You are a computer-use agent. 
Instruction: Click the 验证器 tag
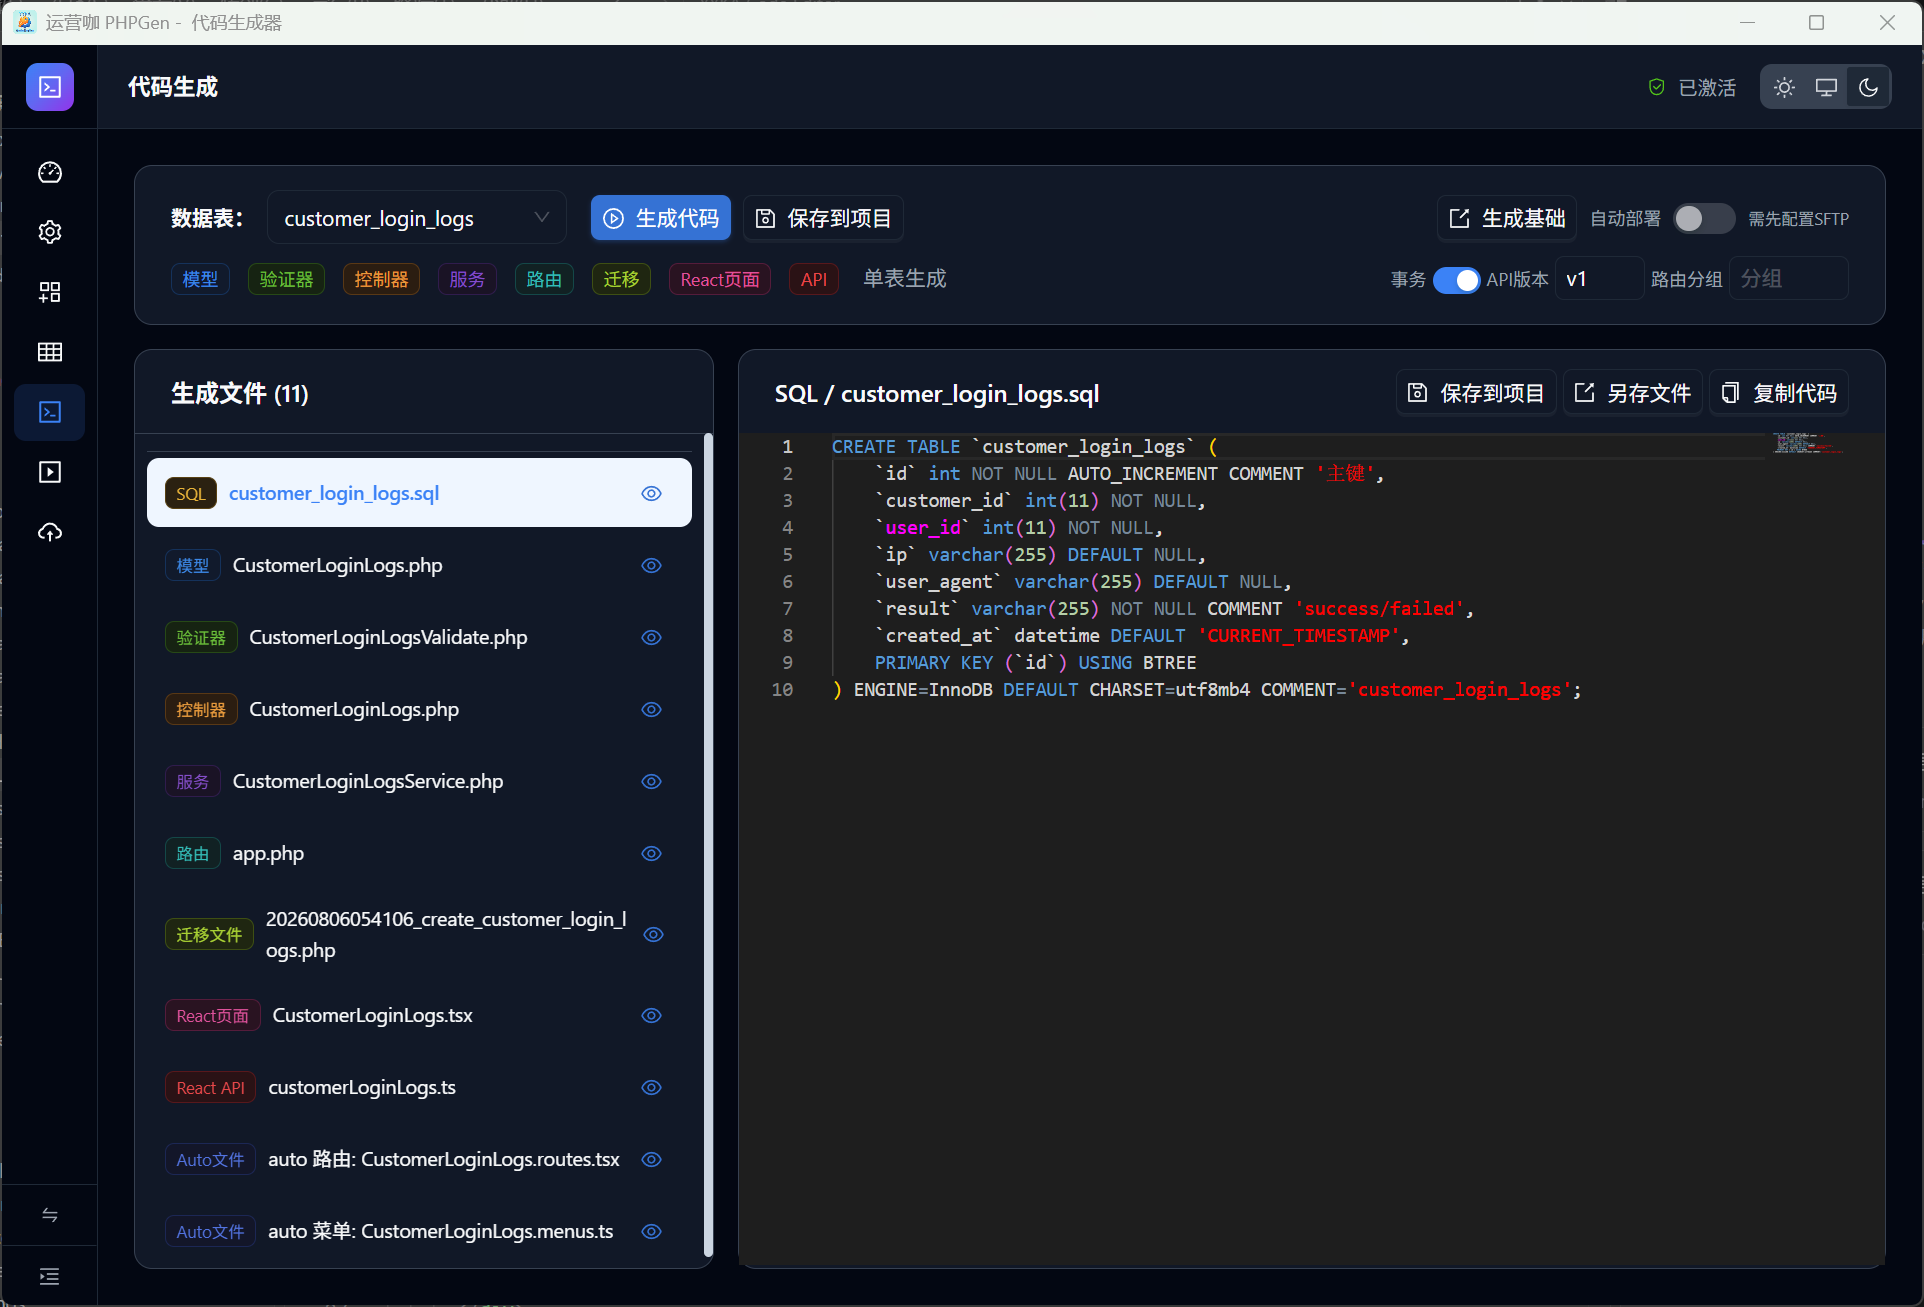(287, 280)
